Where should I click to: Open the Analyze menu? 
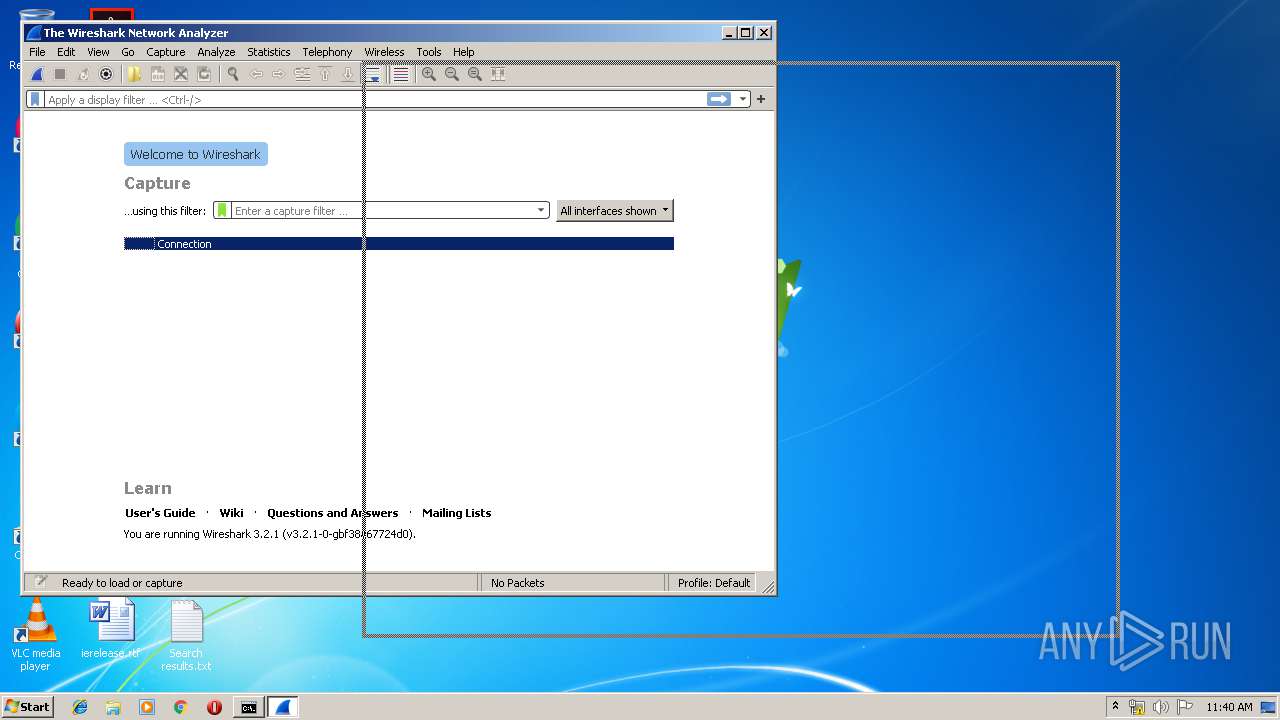point(216,52)
